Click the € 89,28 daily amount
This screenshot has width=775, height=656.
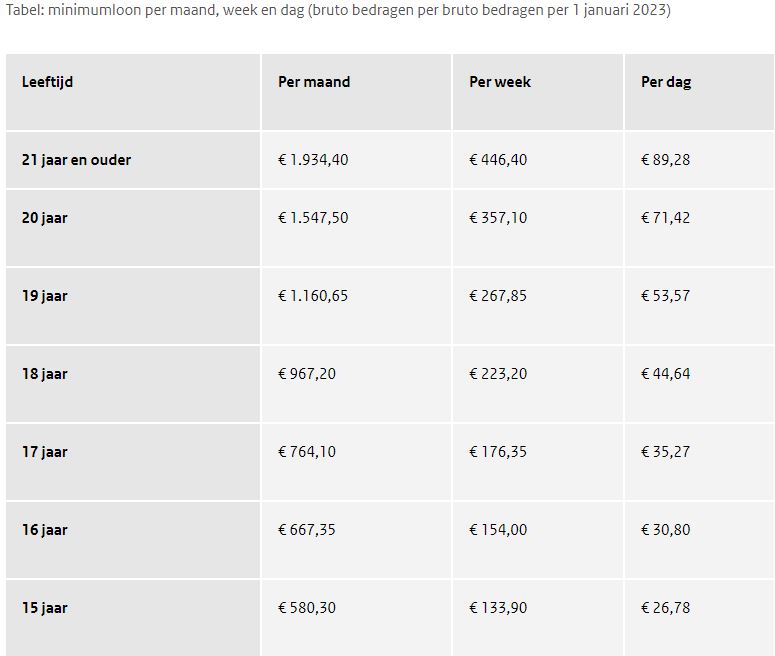(665, 160)
